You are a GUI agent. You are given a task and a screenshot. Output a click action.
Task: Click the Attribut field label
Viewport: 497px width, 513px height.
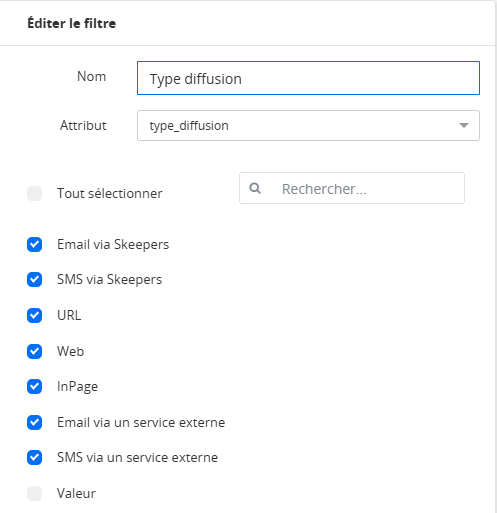(x=83, y=125)
